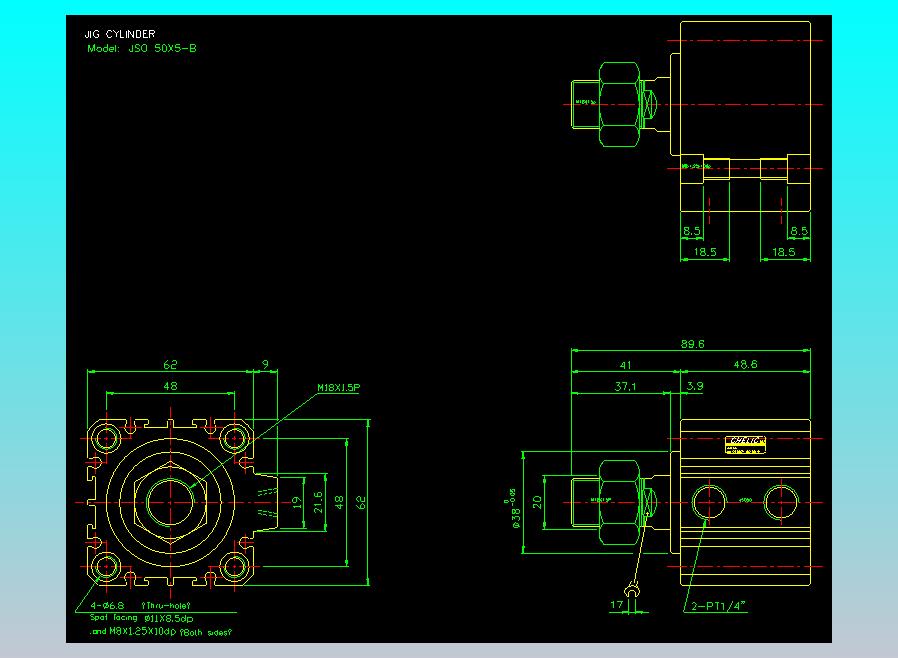Click the bottom-right mounting hole circle
This screenshot has height=658, width=898.
[234, 566]
